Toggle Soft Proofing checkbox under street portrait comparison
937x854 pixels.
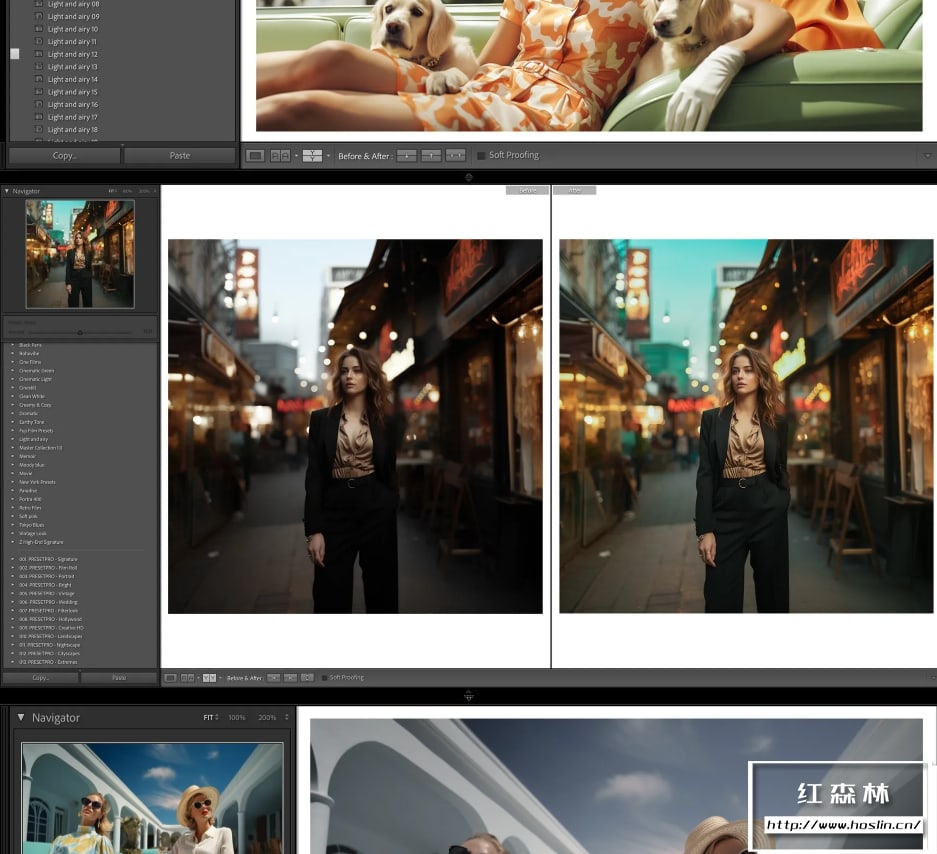[324, 678]
